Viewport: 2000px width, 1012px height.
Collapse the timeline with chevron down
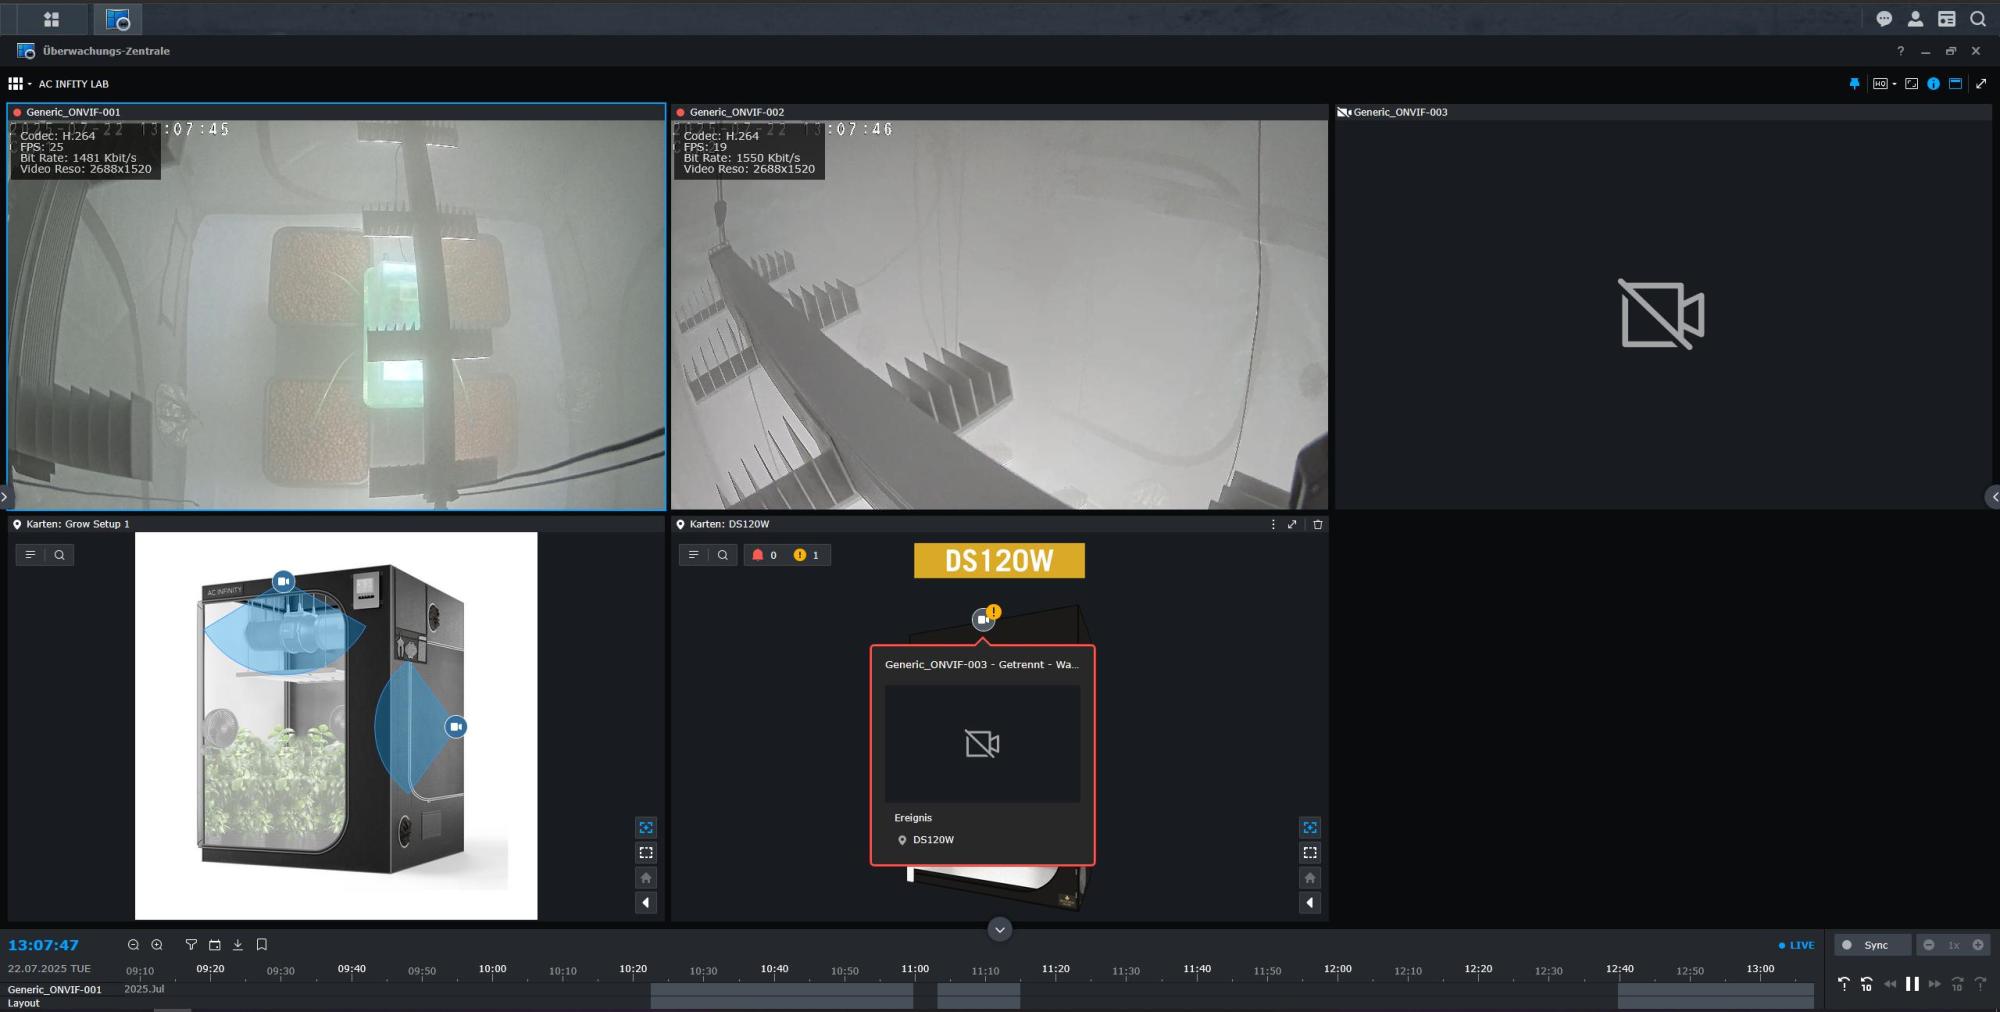point(999,929)
